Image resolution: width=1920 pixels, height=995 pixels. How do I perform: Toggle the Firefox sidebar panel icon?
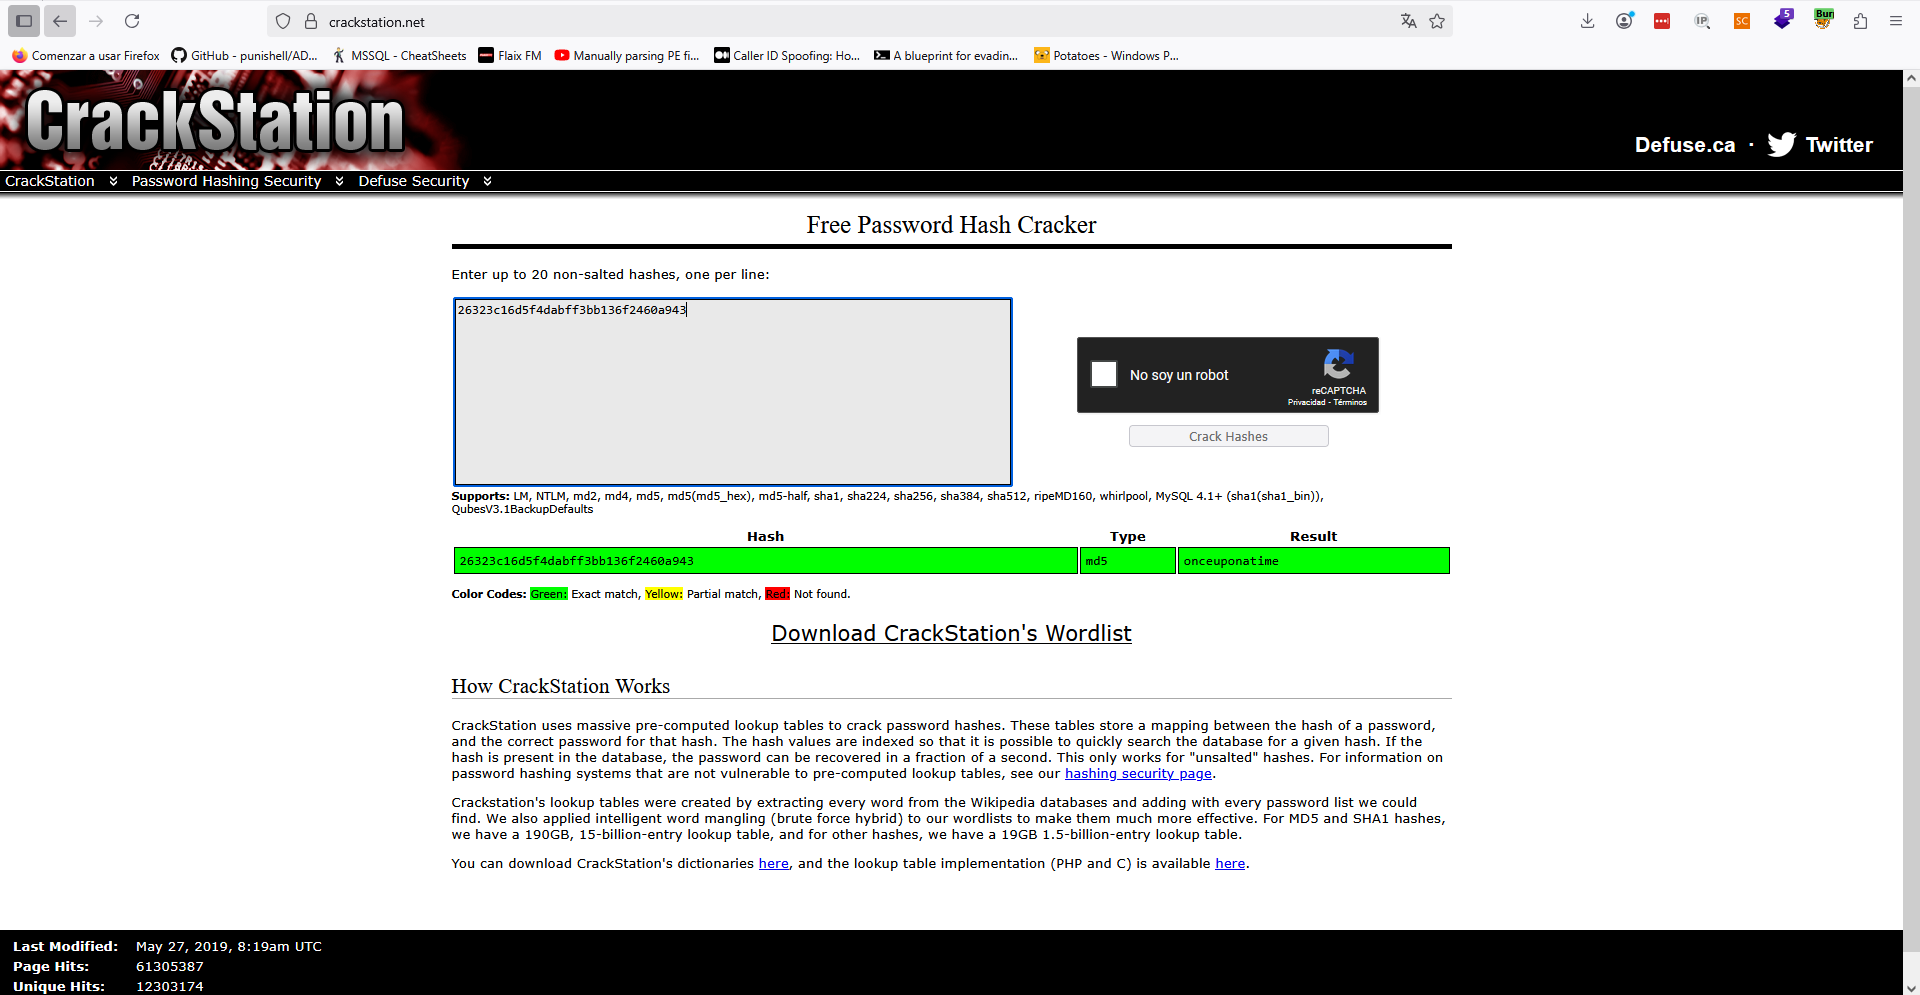pyautogui.click(x=24, y=21)
